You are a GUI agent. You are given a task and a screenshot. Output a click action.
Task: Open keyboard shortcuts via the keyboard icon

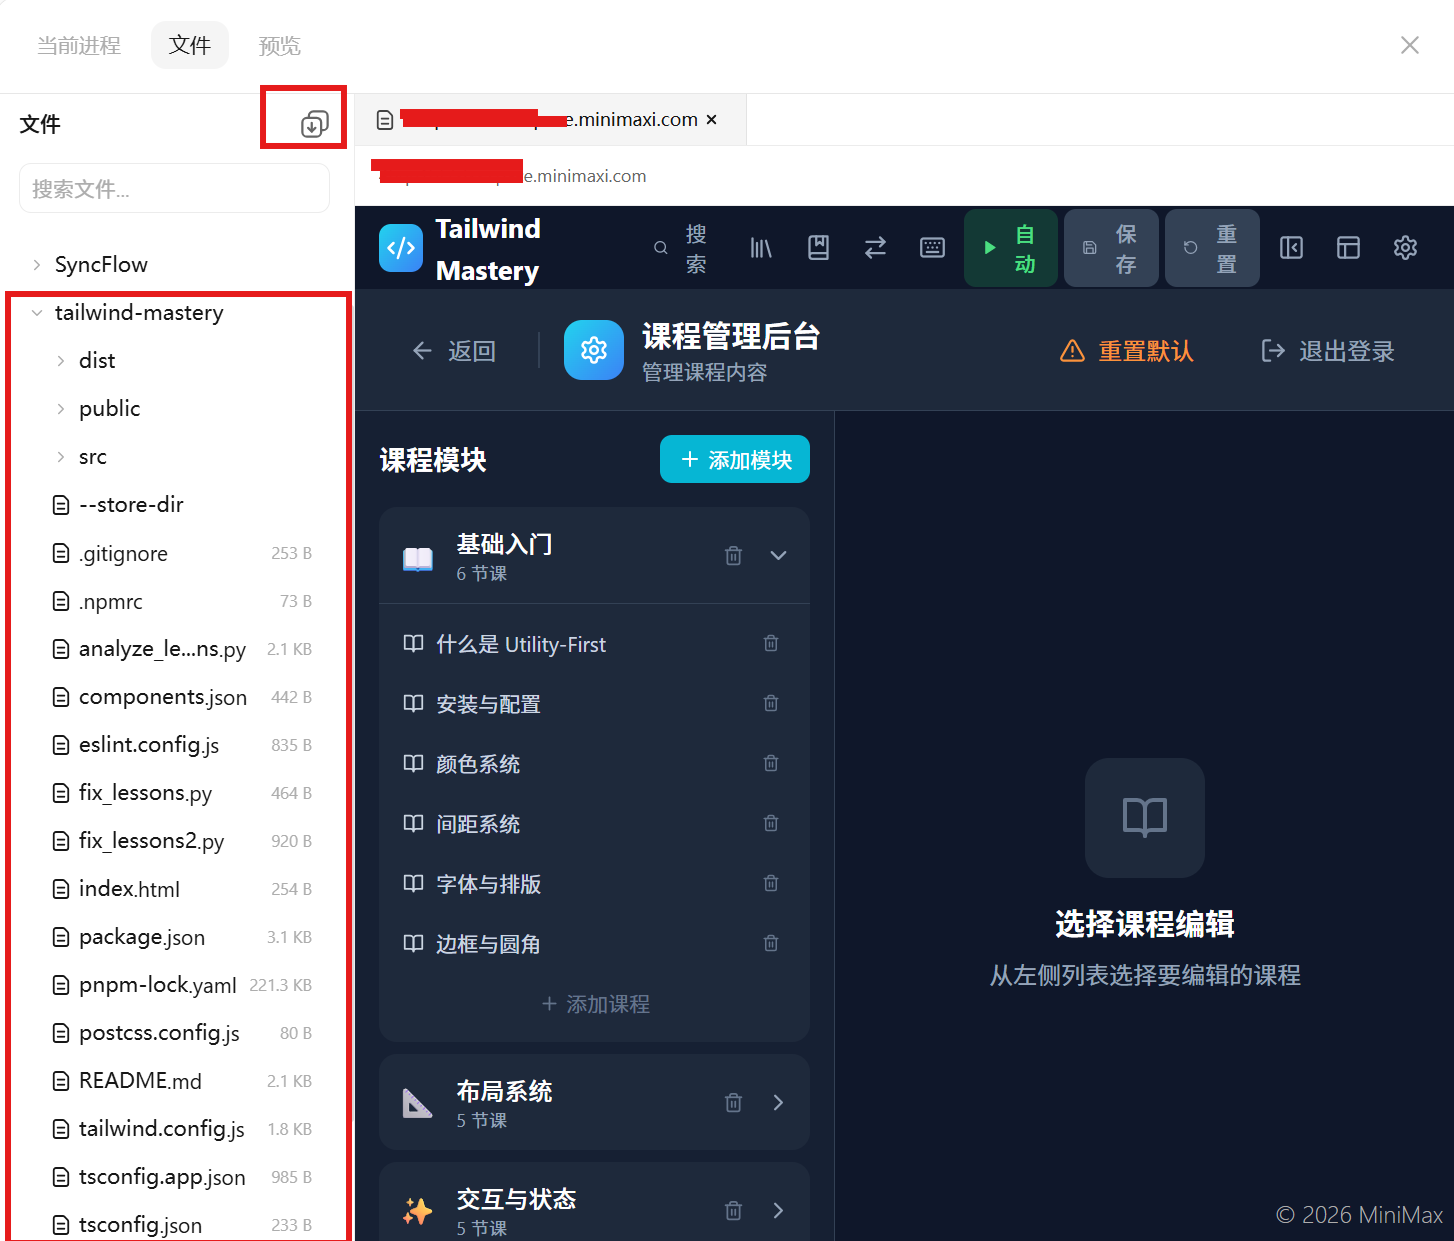pyautogui.click(x=932, y=248)
